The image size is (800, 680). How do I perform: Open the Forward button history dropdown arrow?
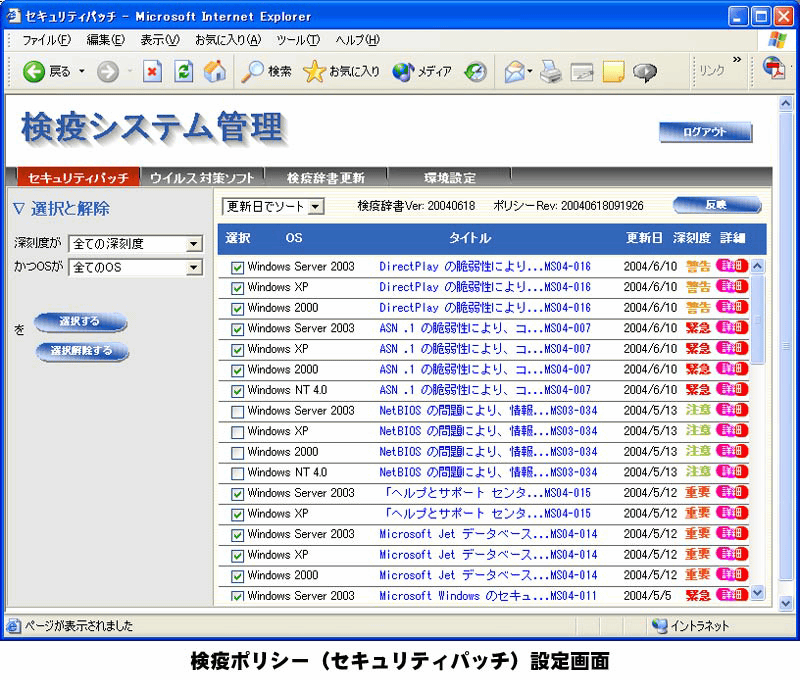[x=130, y=71]
